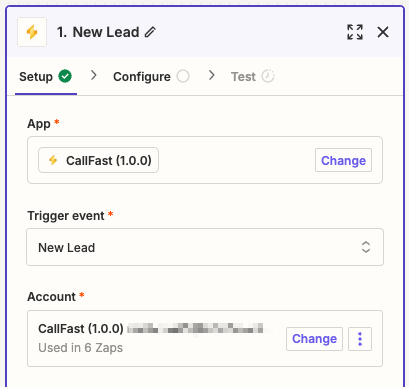This screenshot has width=409, height=387.
Task: Open the Trigger event dropdown
Action: [205, 247]
